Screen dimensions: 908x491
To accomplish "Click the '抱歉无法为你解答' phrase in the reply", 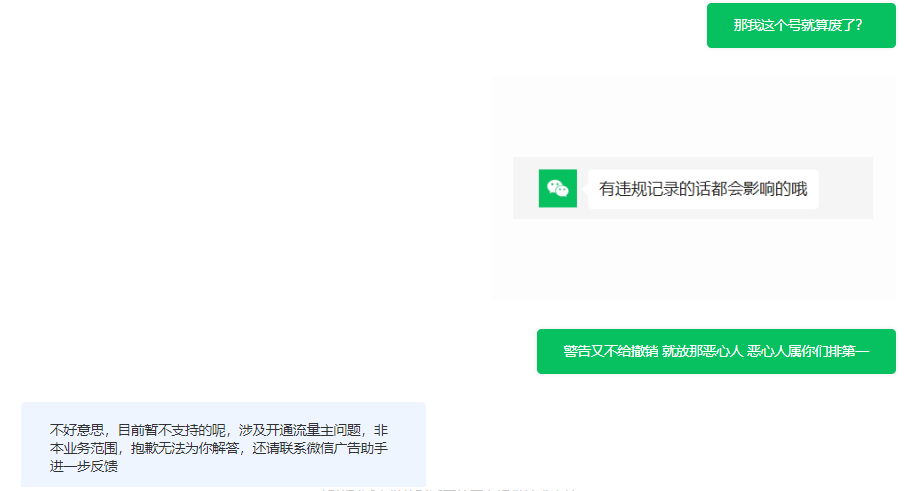I will (x=185, y=448).
